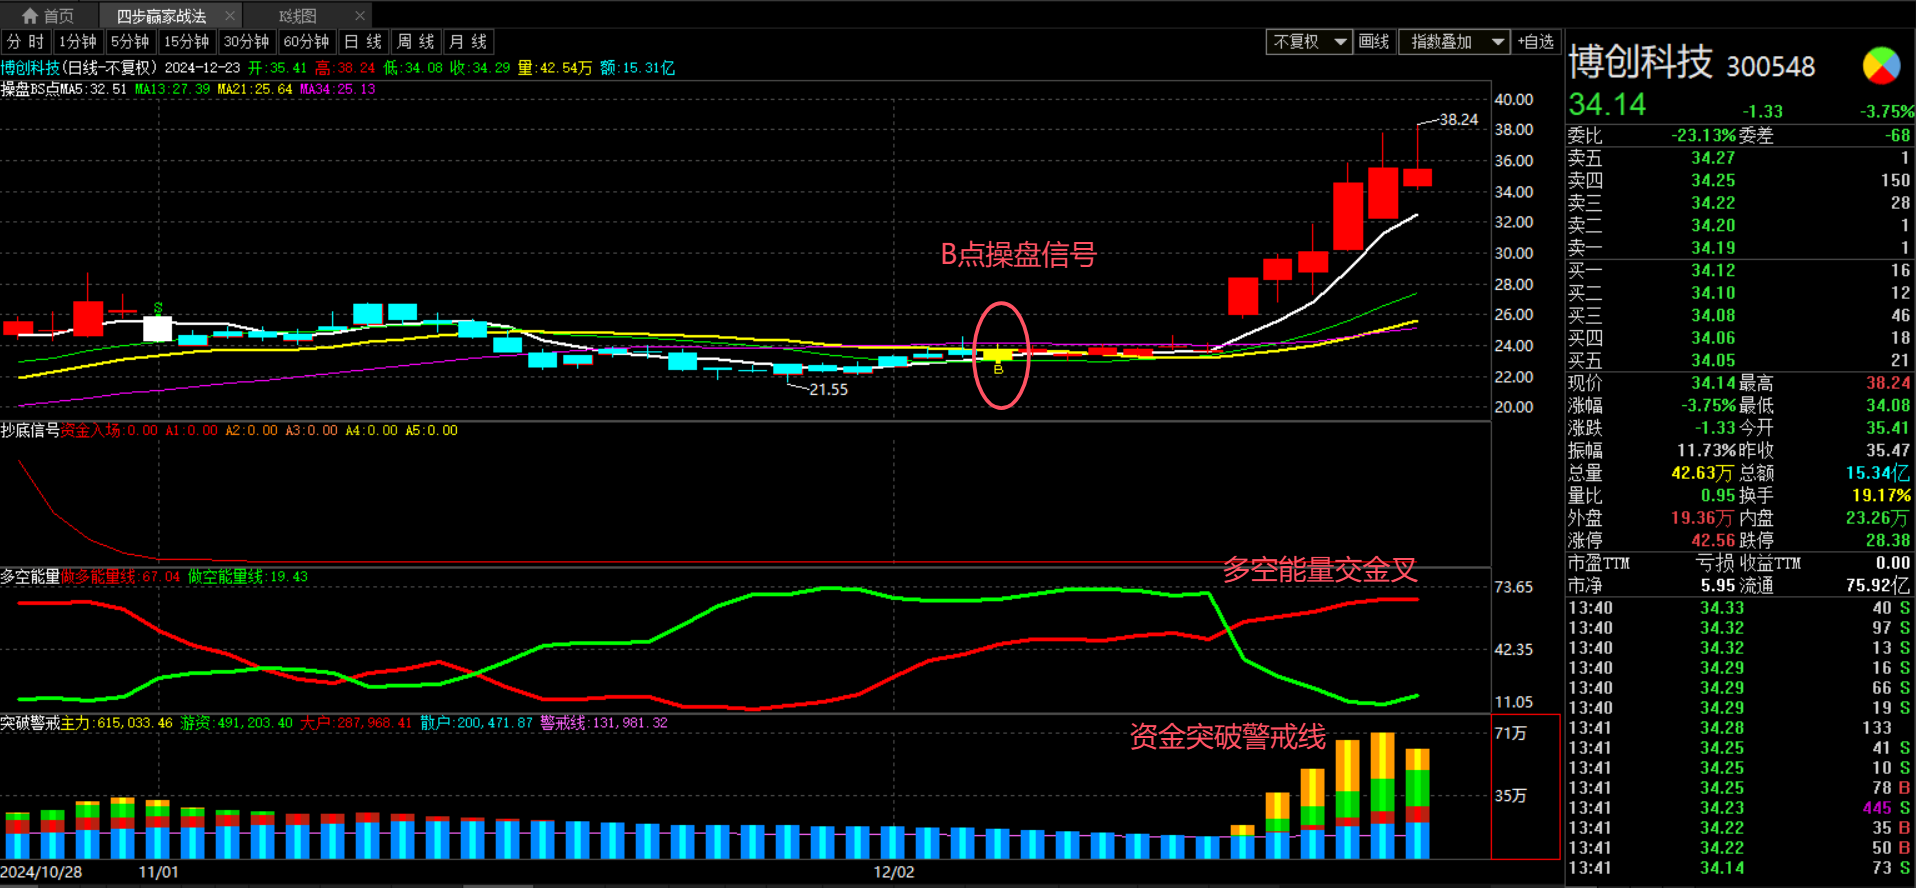Click the 卖五 price 34.27 in the order book
Viewport: 1916px width, 888px height.
click(1712, 158)
